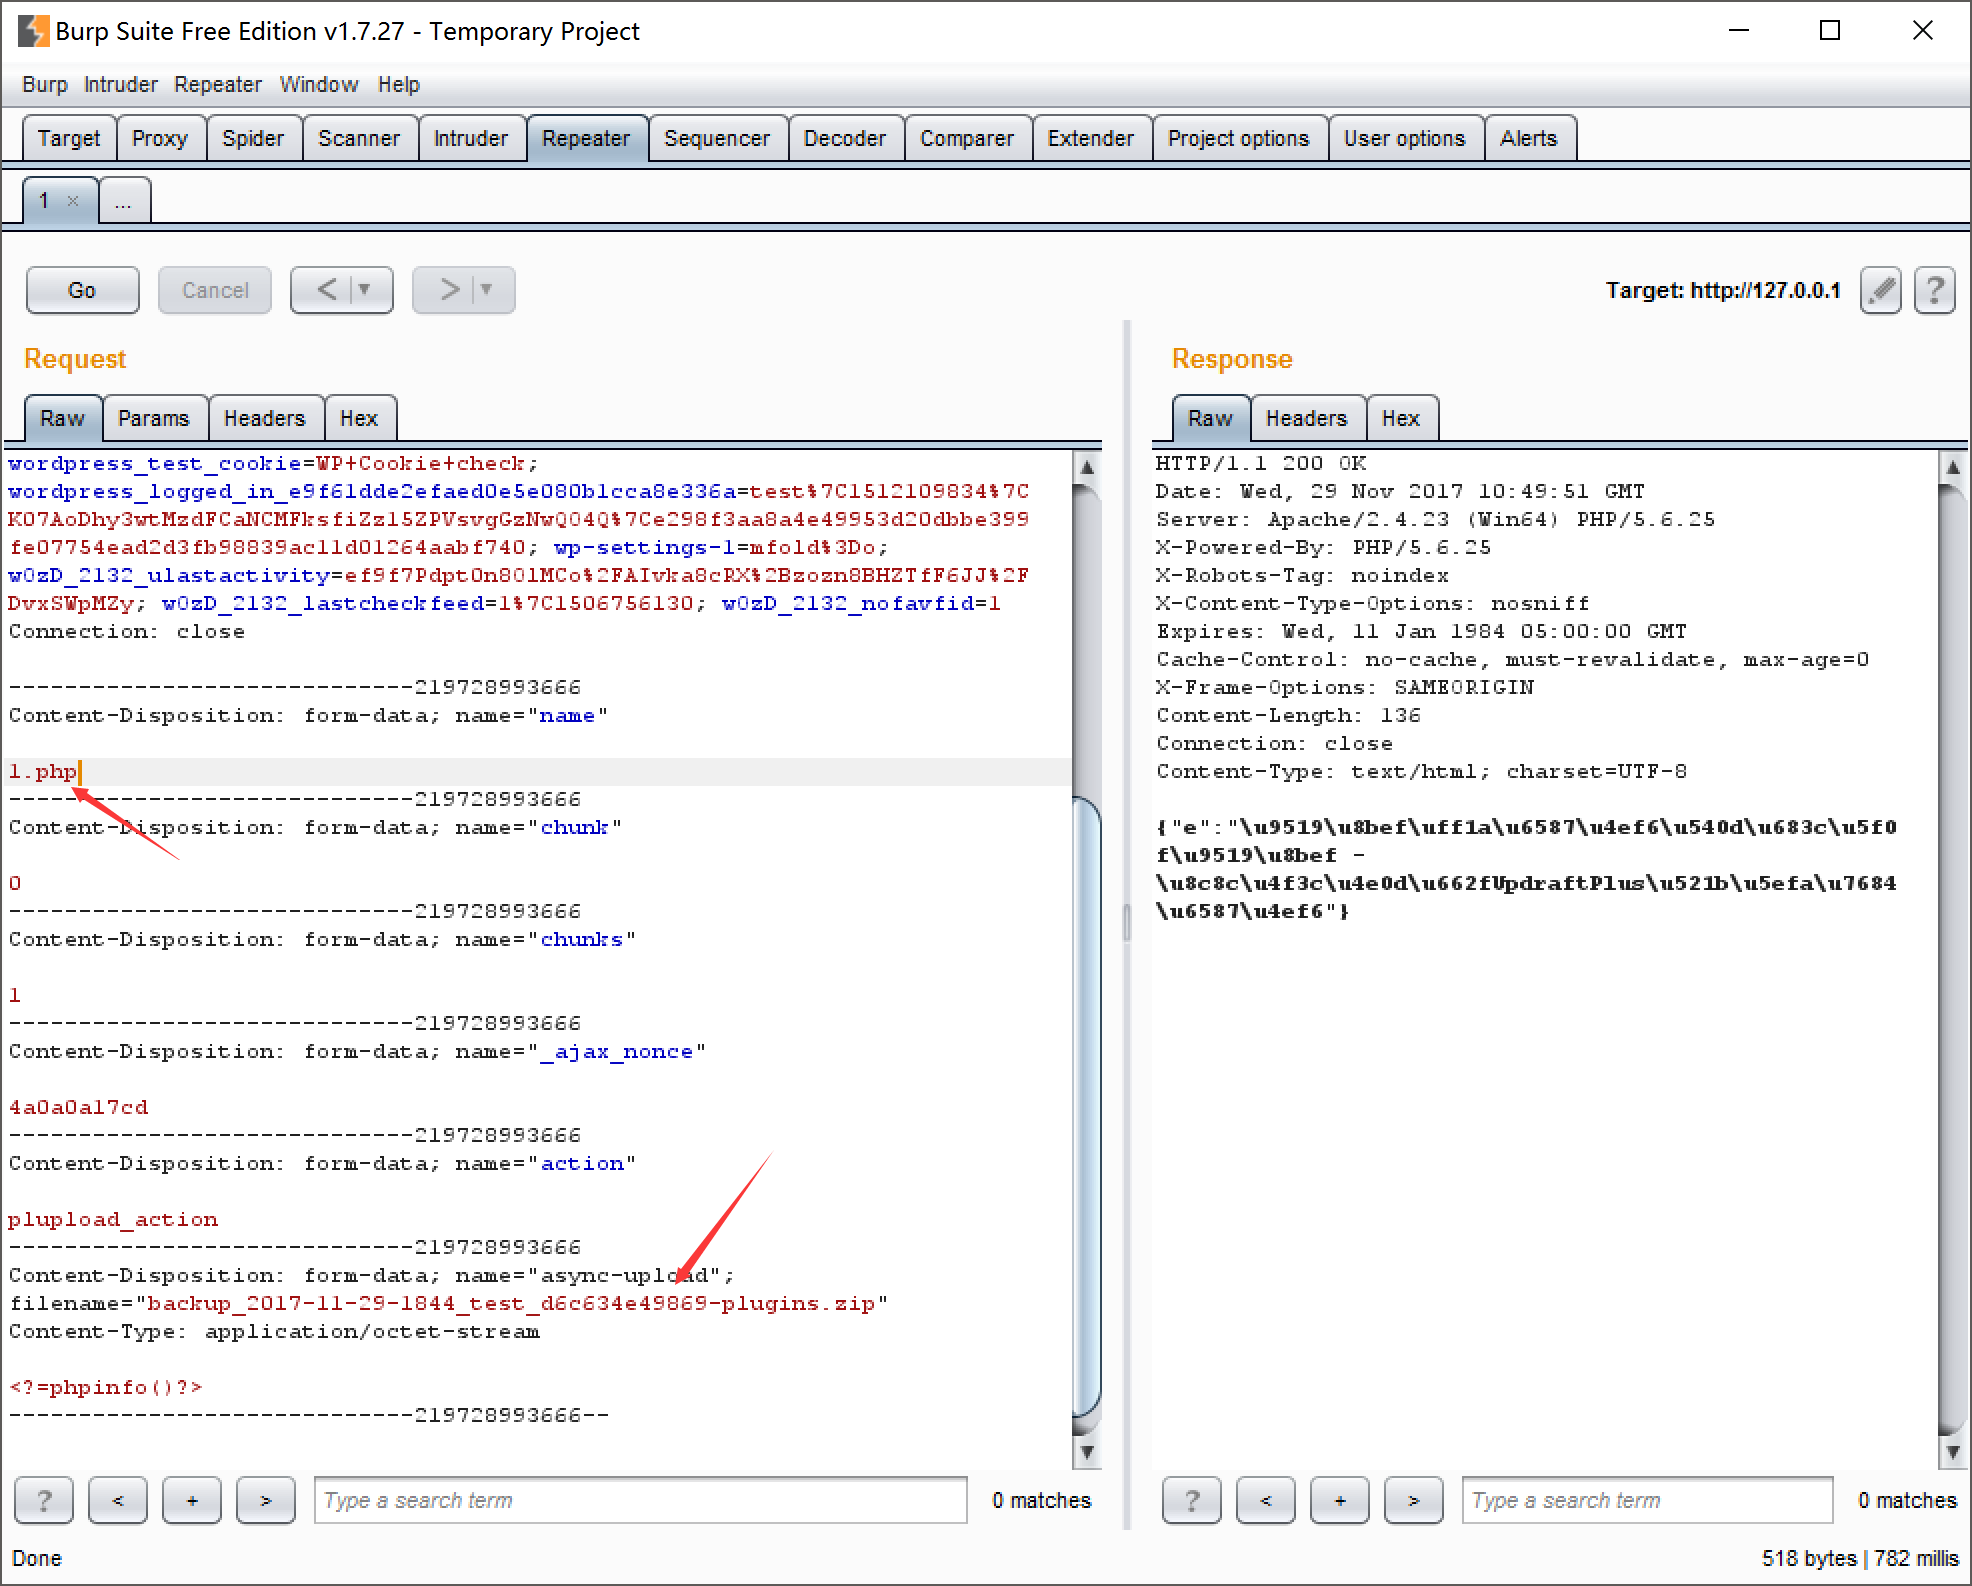Add new Repeater tab with ellipsis

tap(124, 201)
